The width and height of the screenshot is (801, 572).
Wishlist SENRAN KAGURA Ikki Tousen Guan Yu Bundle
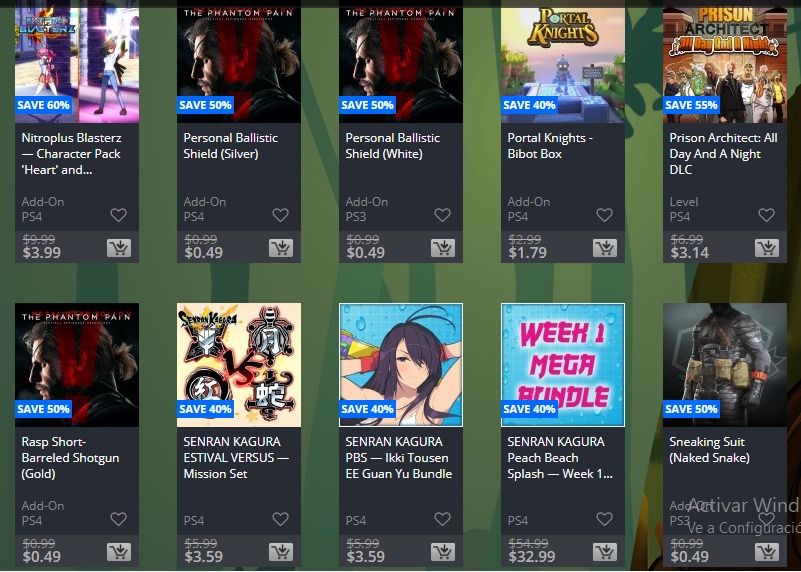tap(442, 519)
